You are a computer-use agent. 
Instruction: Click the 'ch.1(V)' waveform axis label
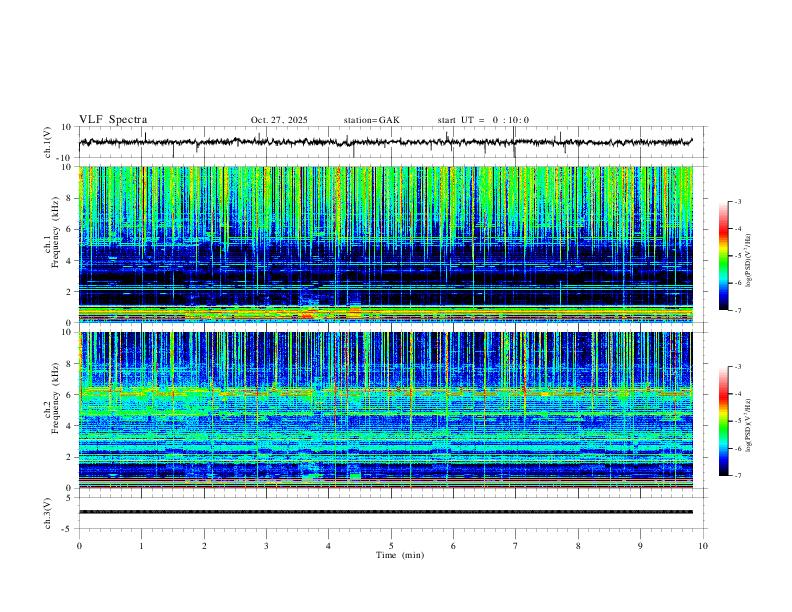point(47,142)
